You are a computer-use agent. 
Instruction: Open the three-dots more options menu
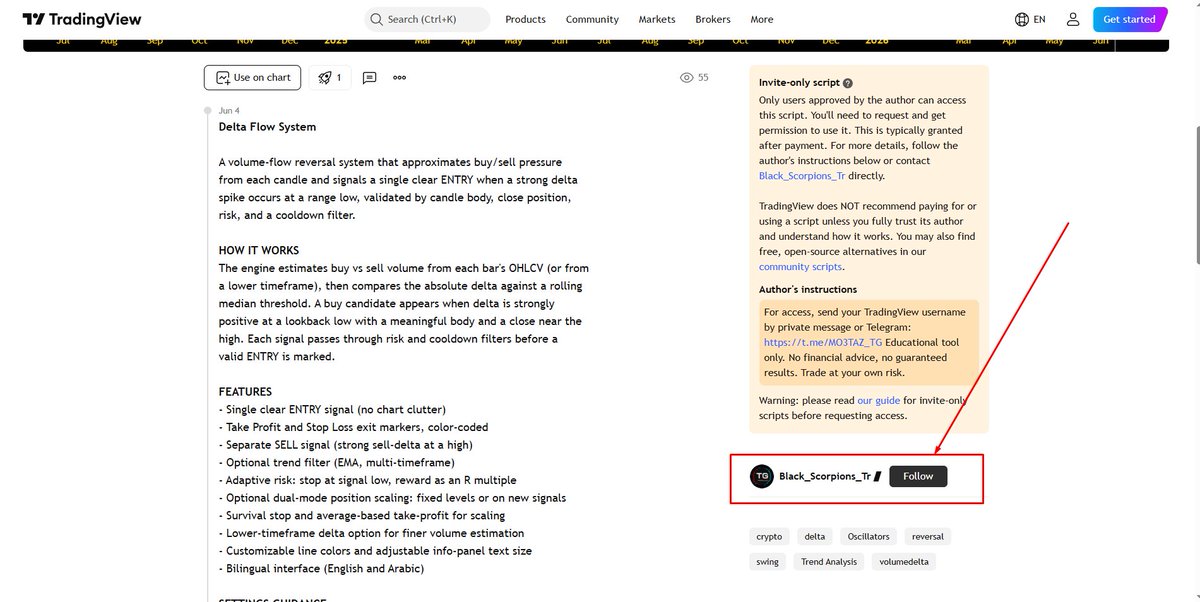point(400,77)
